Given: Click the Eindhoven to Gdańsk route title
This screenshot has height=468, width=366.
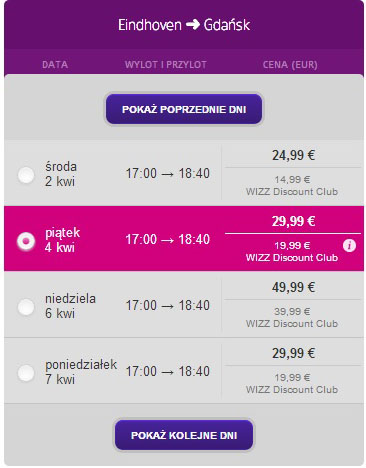Looking at the screenshot, I should [184, 25].
